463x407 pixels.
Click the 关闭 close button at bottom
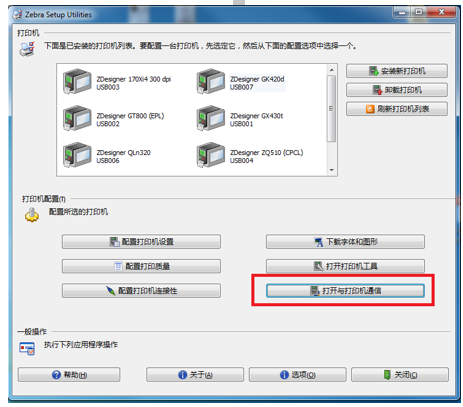pyautogui.click(x=400, y=375)
